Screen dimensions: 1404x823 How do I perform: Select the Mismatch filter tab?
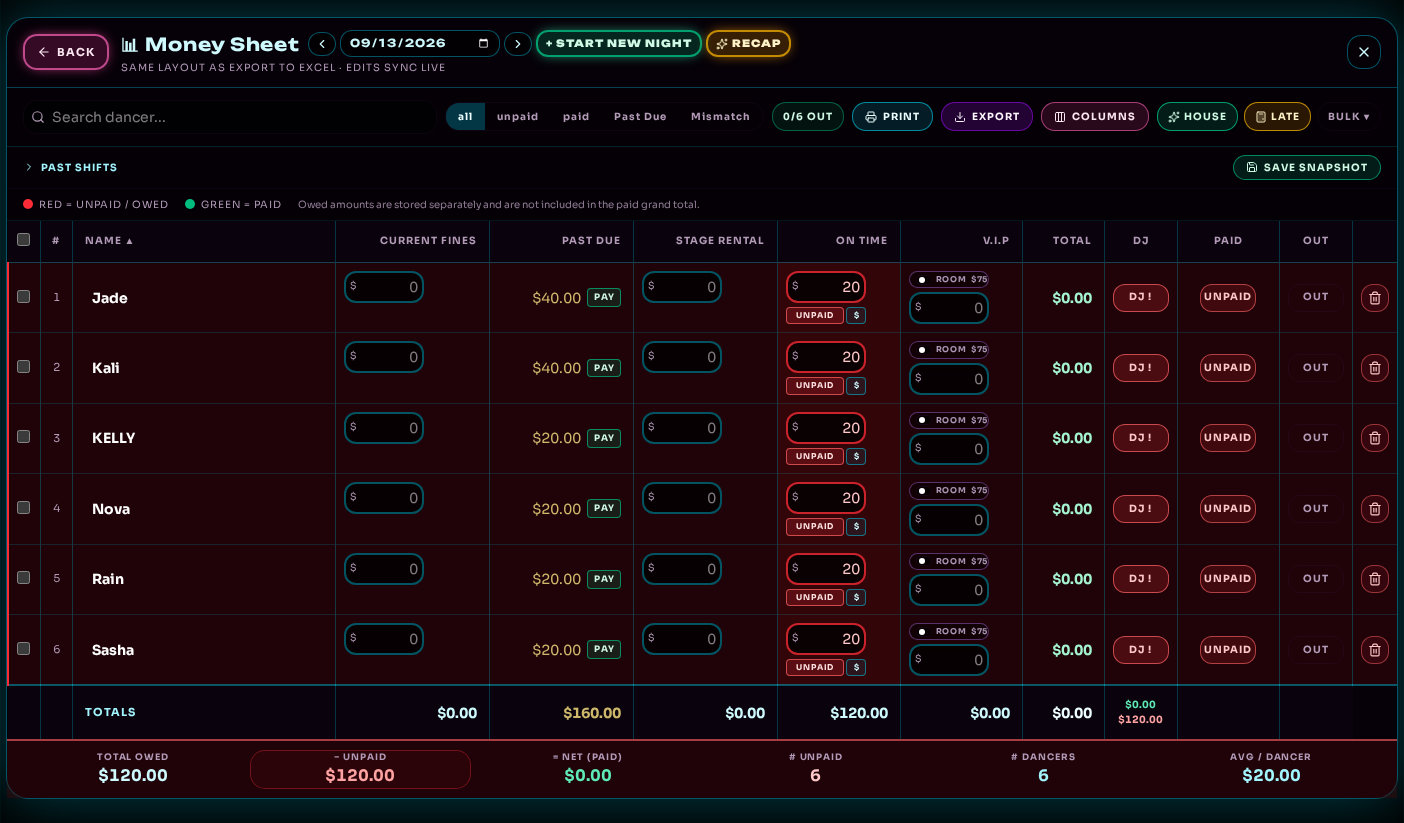720,117
